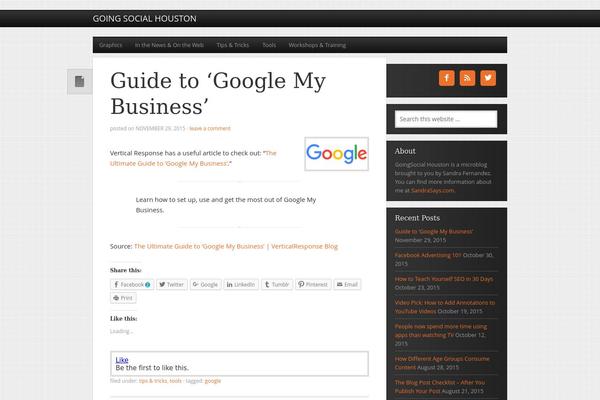
Task: Click the Recent Posts sidebar heading
Action: 417,218
